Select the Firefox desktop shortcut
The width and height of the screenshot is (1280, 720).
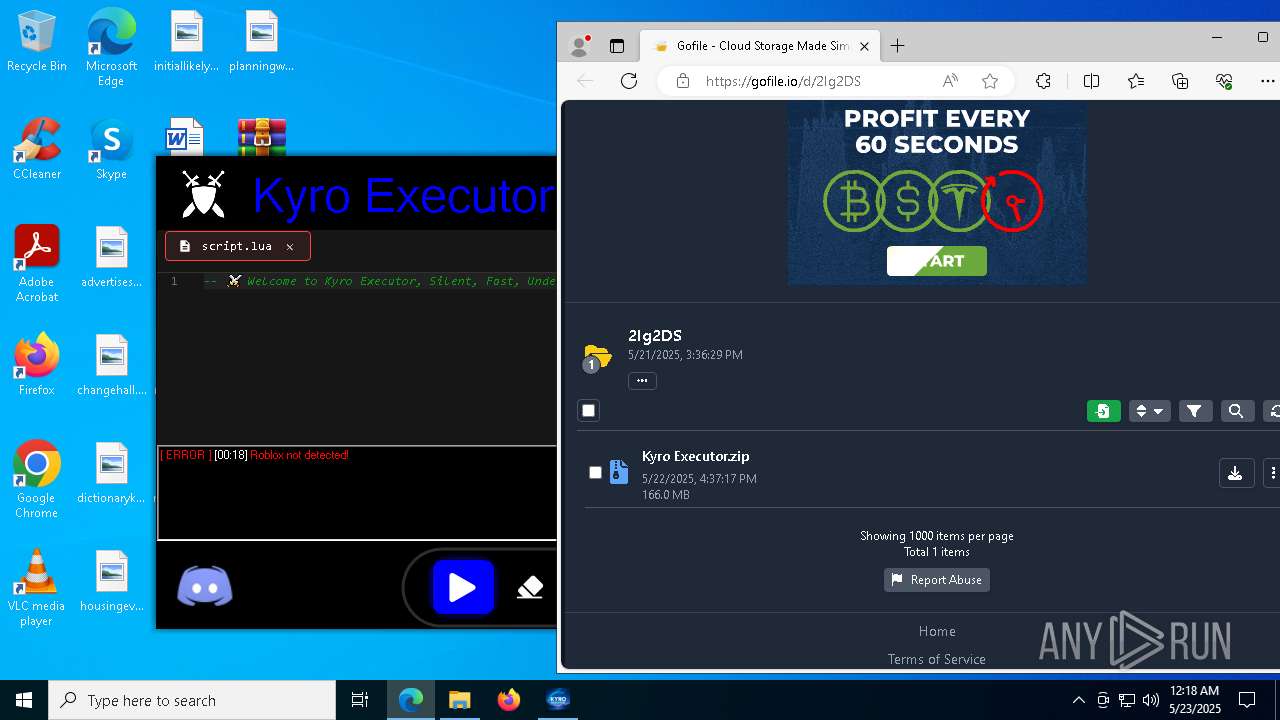pyautogui.click(x=37, y=365)
